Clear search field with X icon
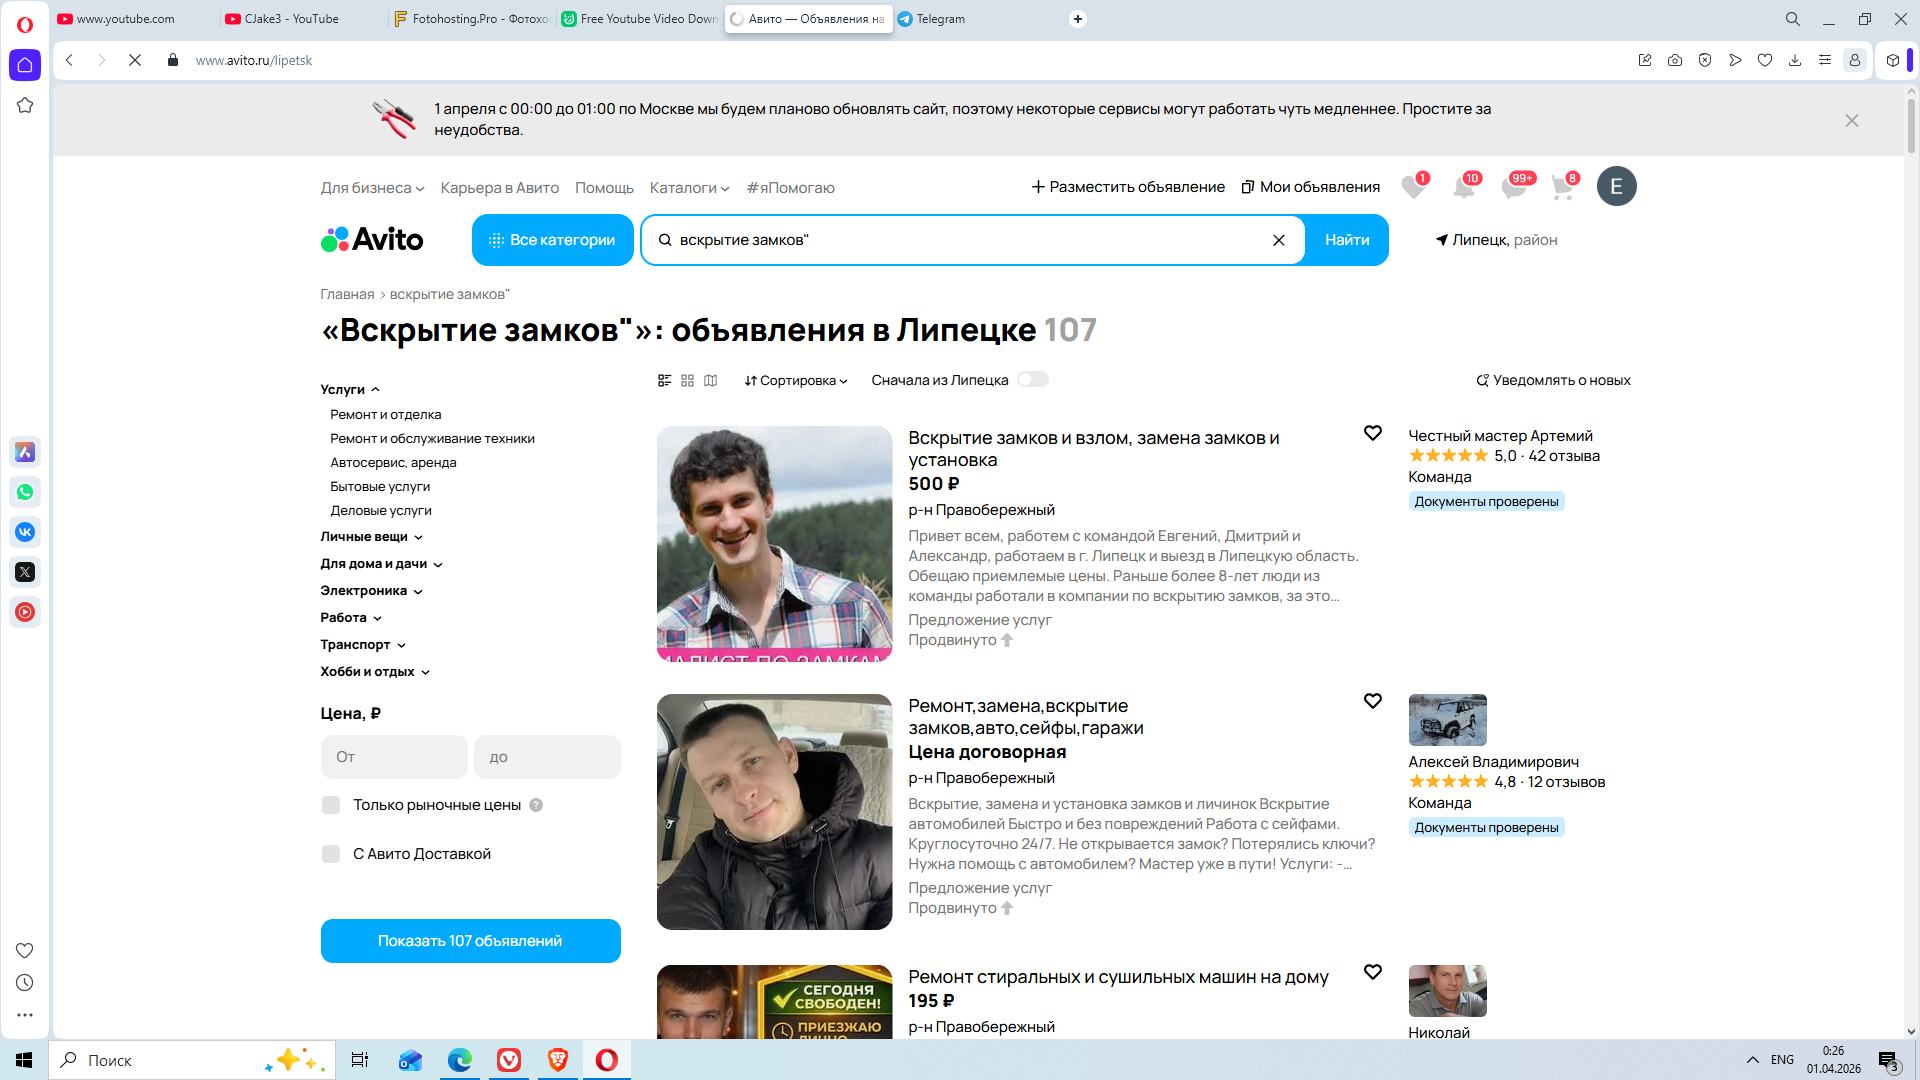Image resolution: width=1920 pixels, height=1080 pixels. 1278,240
